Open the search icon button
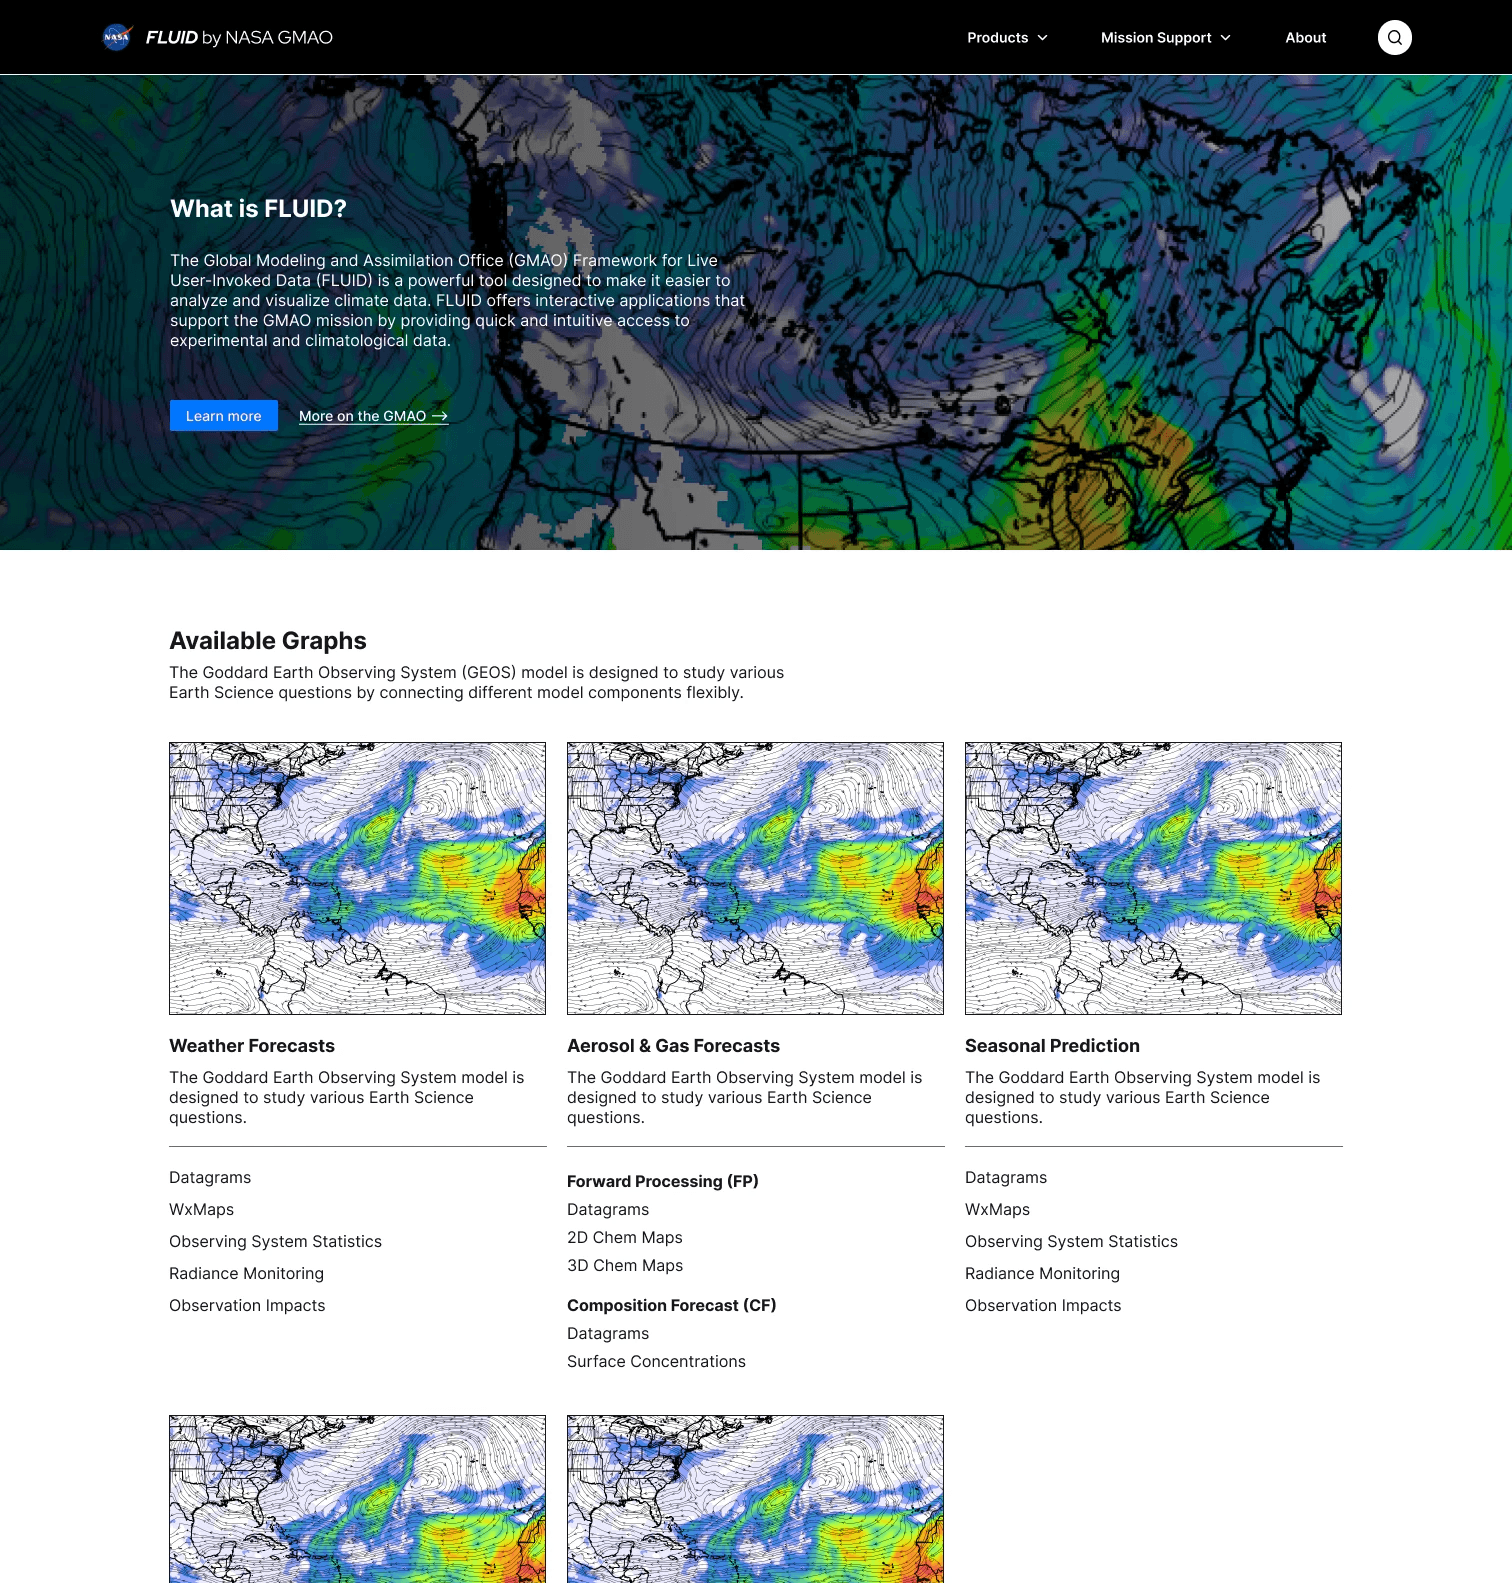Image resolution: width=1512 pixels, height=1583 pixels. (1394, 37)
